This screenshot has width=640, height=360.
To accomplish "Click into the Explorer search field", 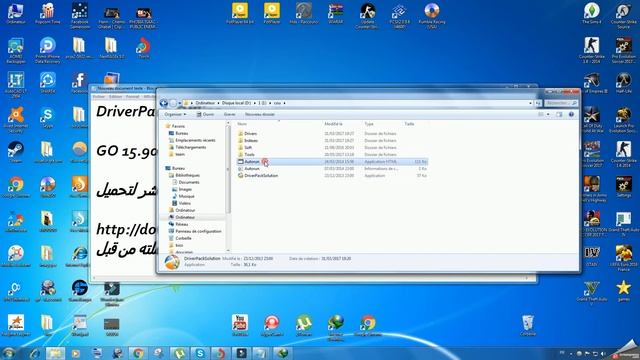I will (561, 103).
